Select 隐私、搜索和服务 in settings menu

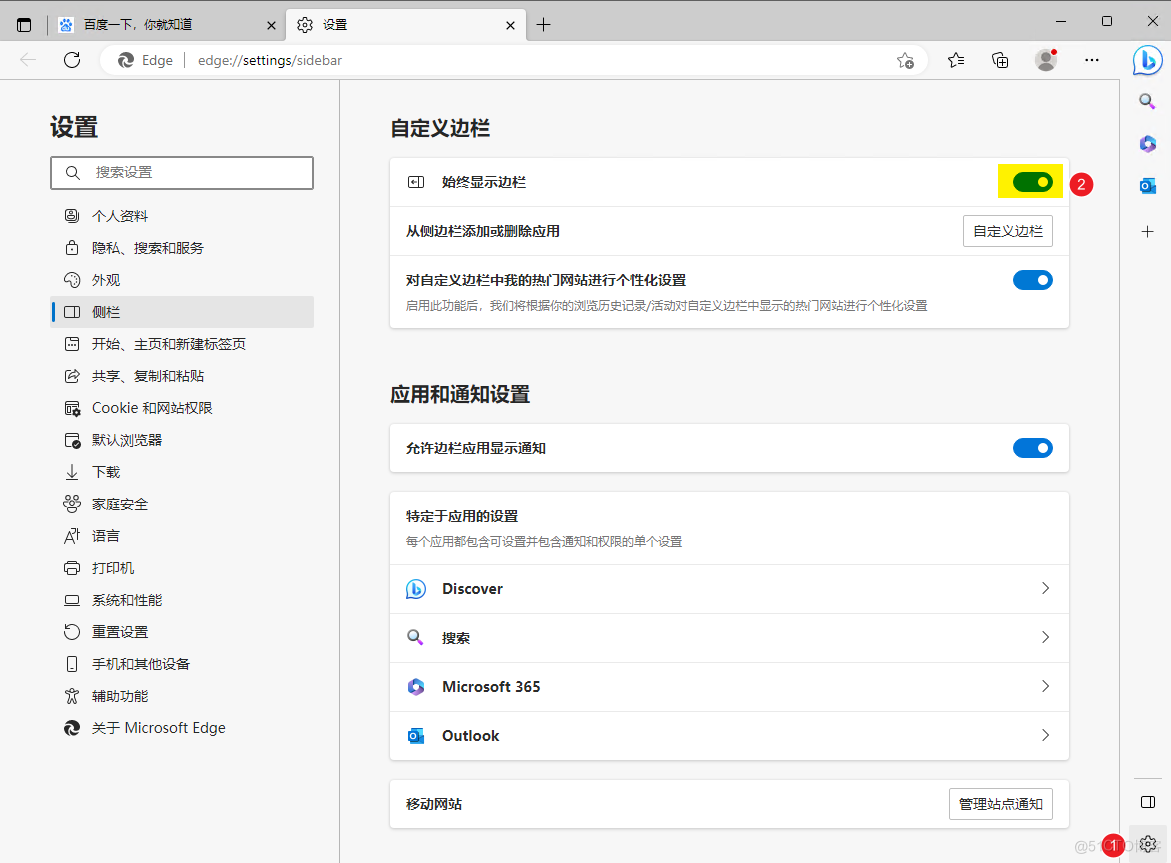147,248
